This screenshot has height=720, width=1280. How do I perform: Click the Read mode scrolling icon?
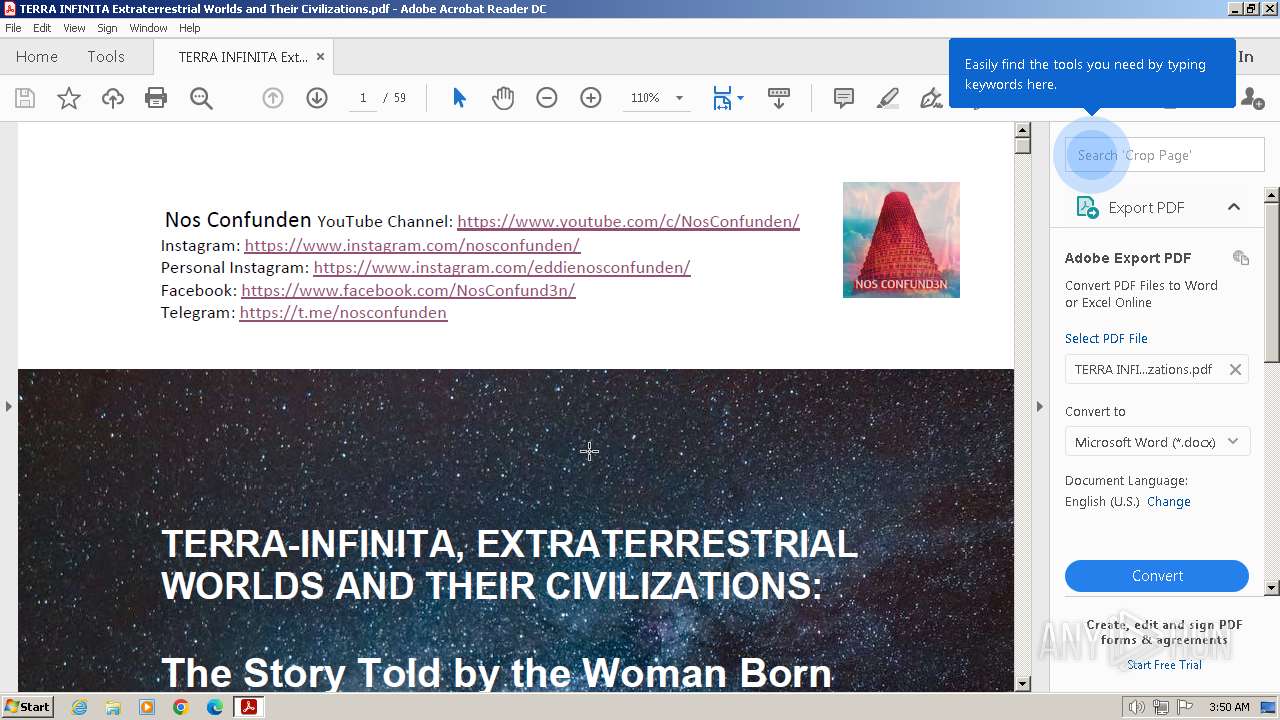(779, 98)
